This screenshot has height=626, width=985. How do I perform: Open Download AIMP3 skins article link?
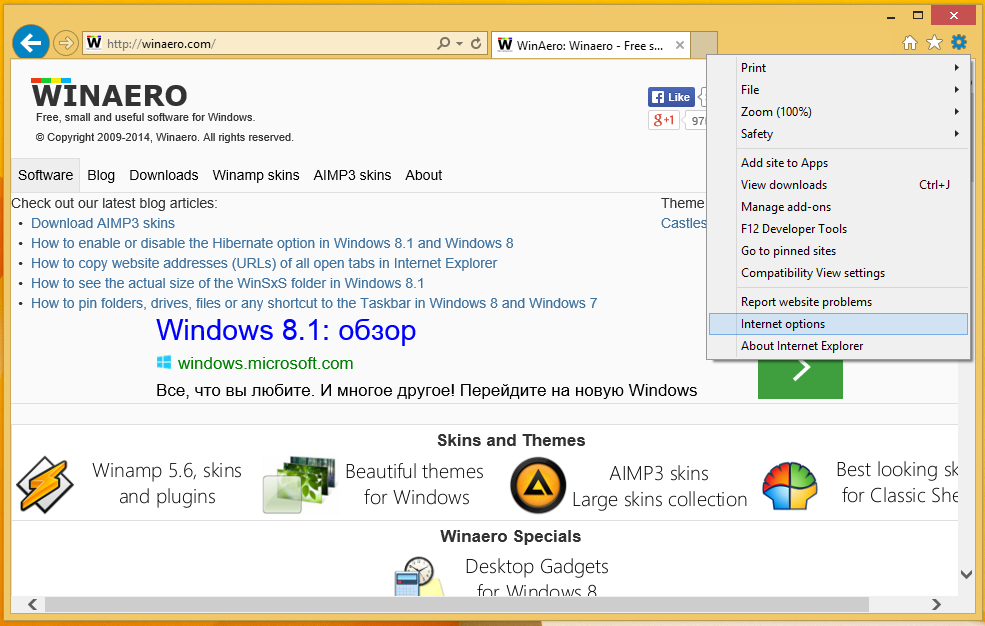click(103, 223)
